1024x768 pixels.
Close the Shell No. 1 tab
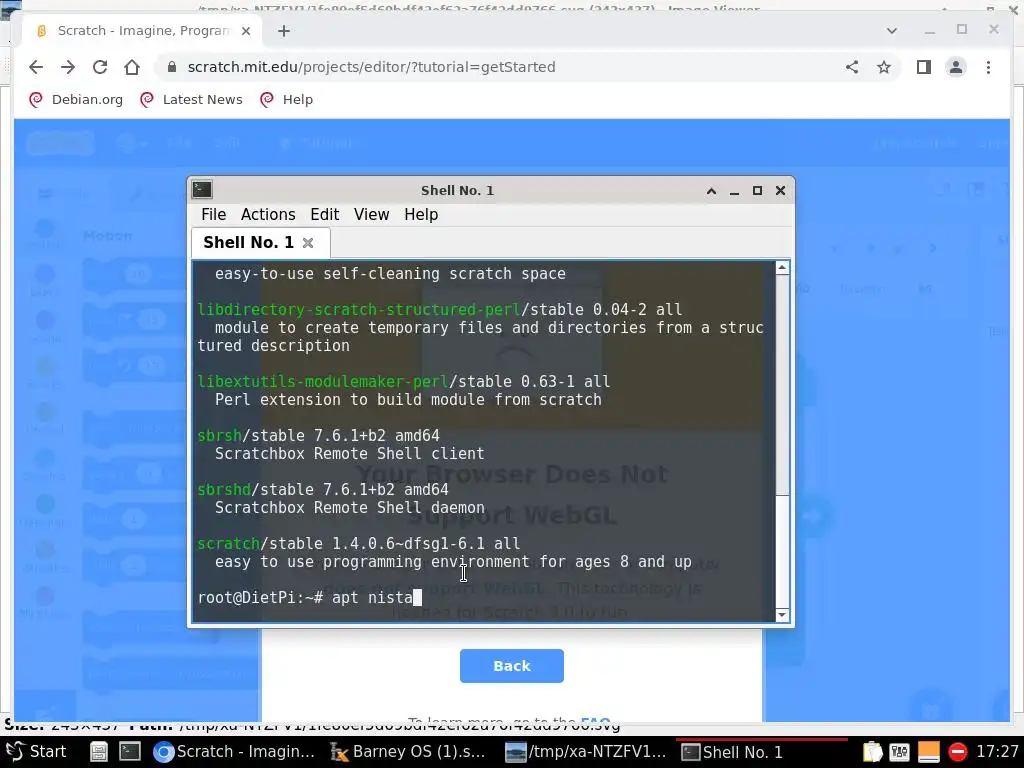(308, 243)
